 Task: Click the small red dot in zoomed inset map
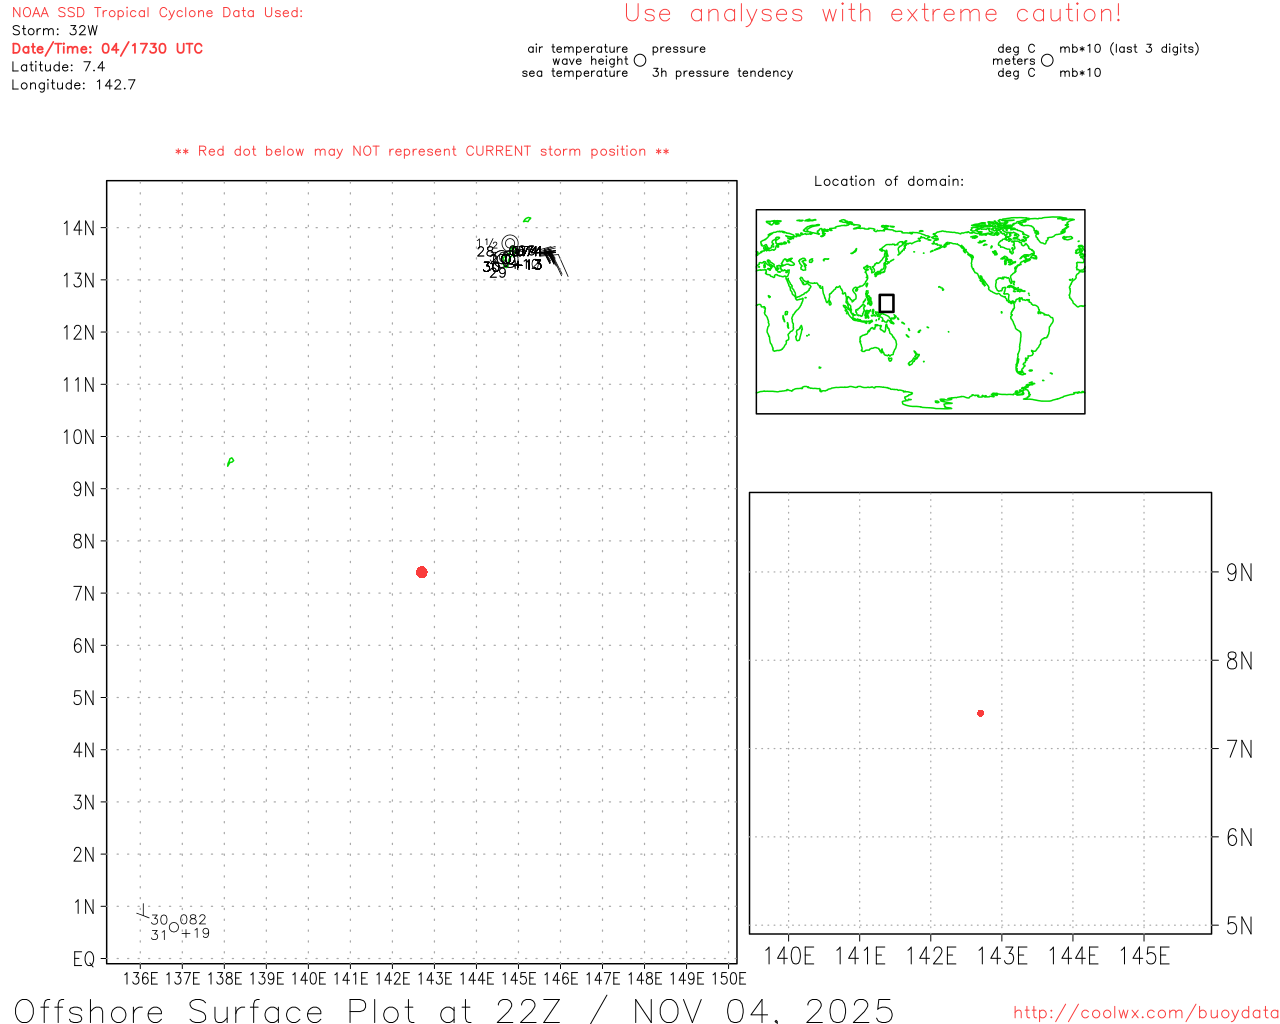[x=980, y=713]
